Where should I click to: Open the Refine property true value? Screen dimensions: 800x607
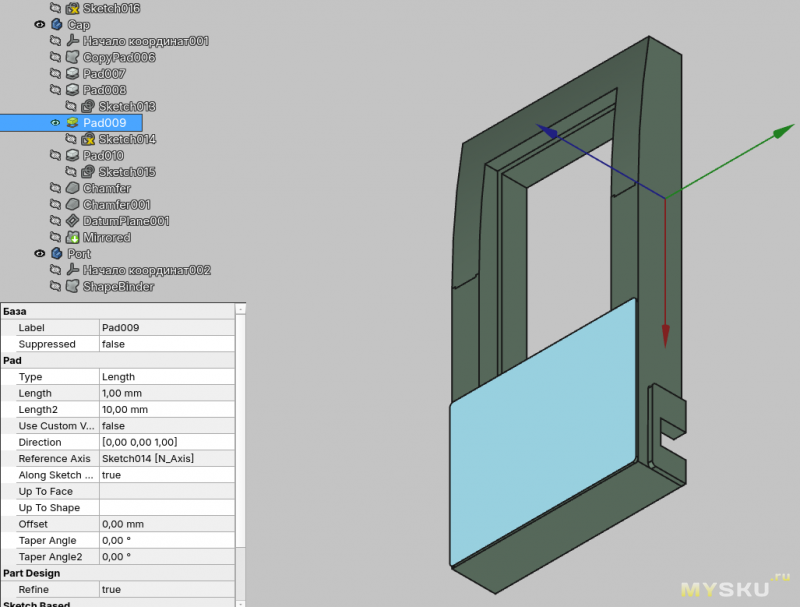coord(168,590)
